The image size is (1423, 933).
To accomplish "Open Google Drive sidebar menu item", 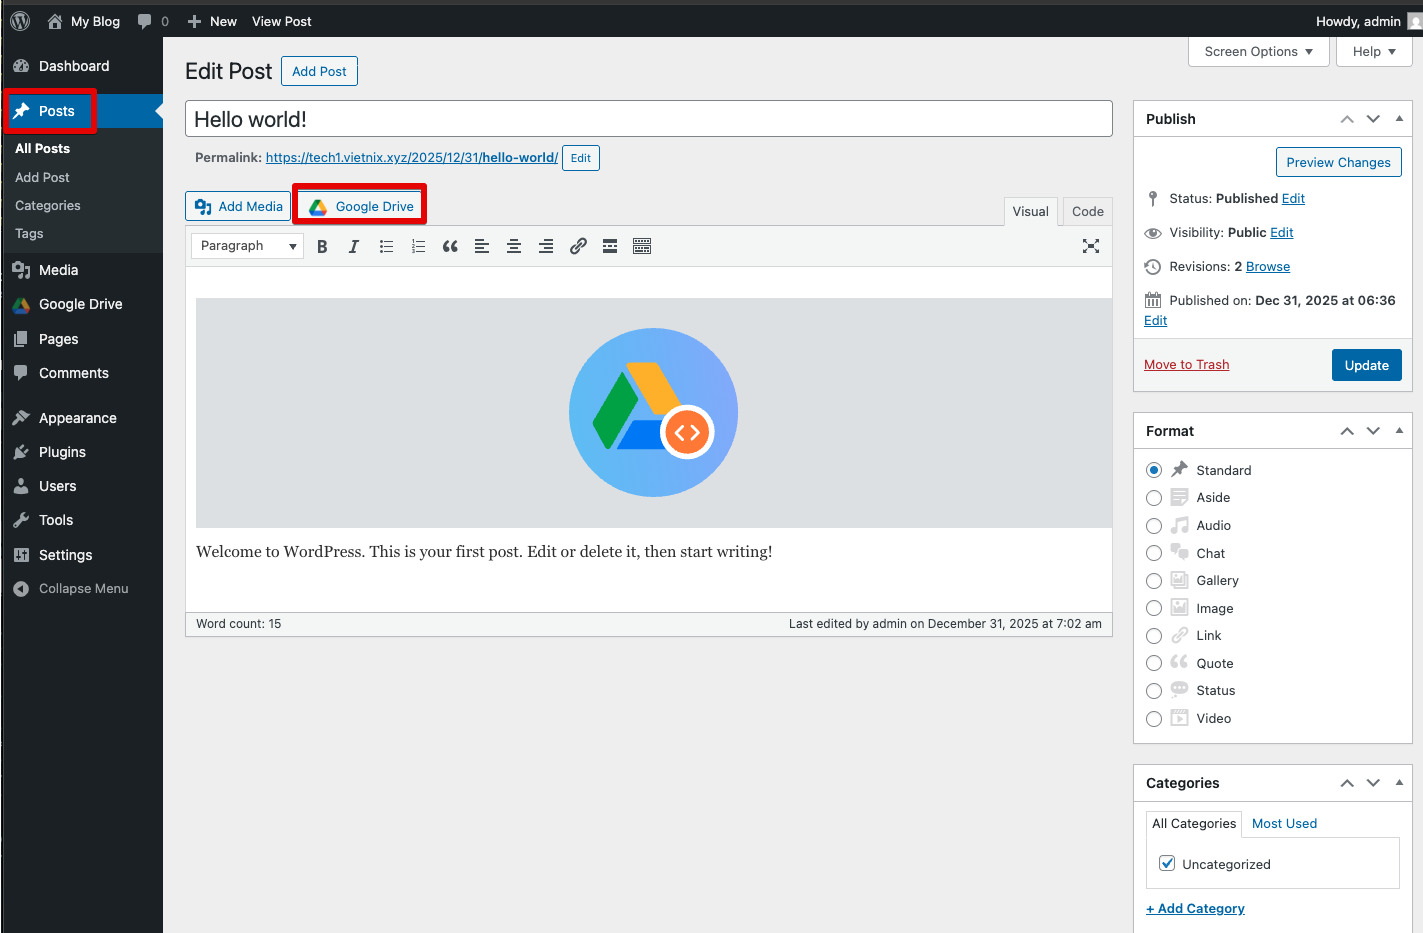I will coord(82,304).
